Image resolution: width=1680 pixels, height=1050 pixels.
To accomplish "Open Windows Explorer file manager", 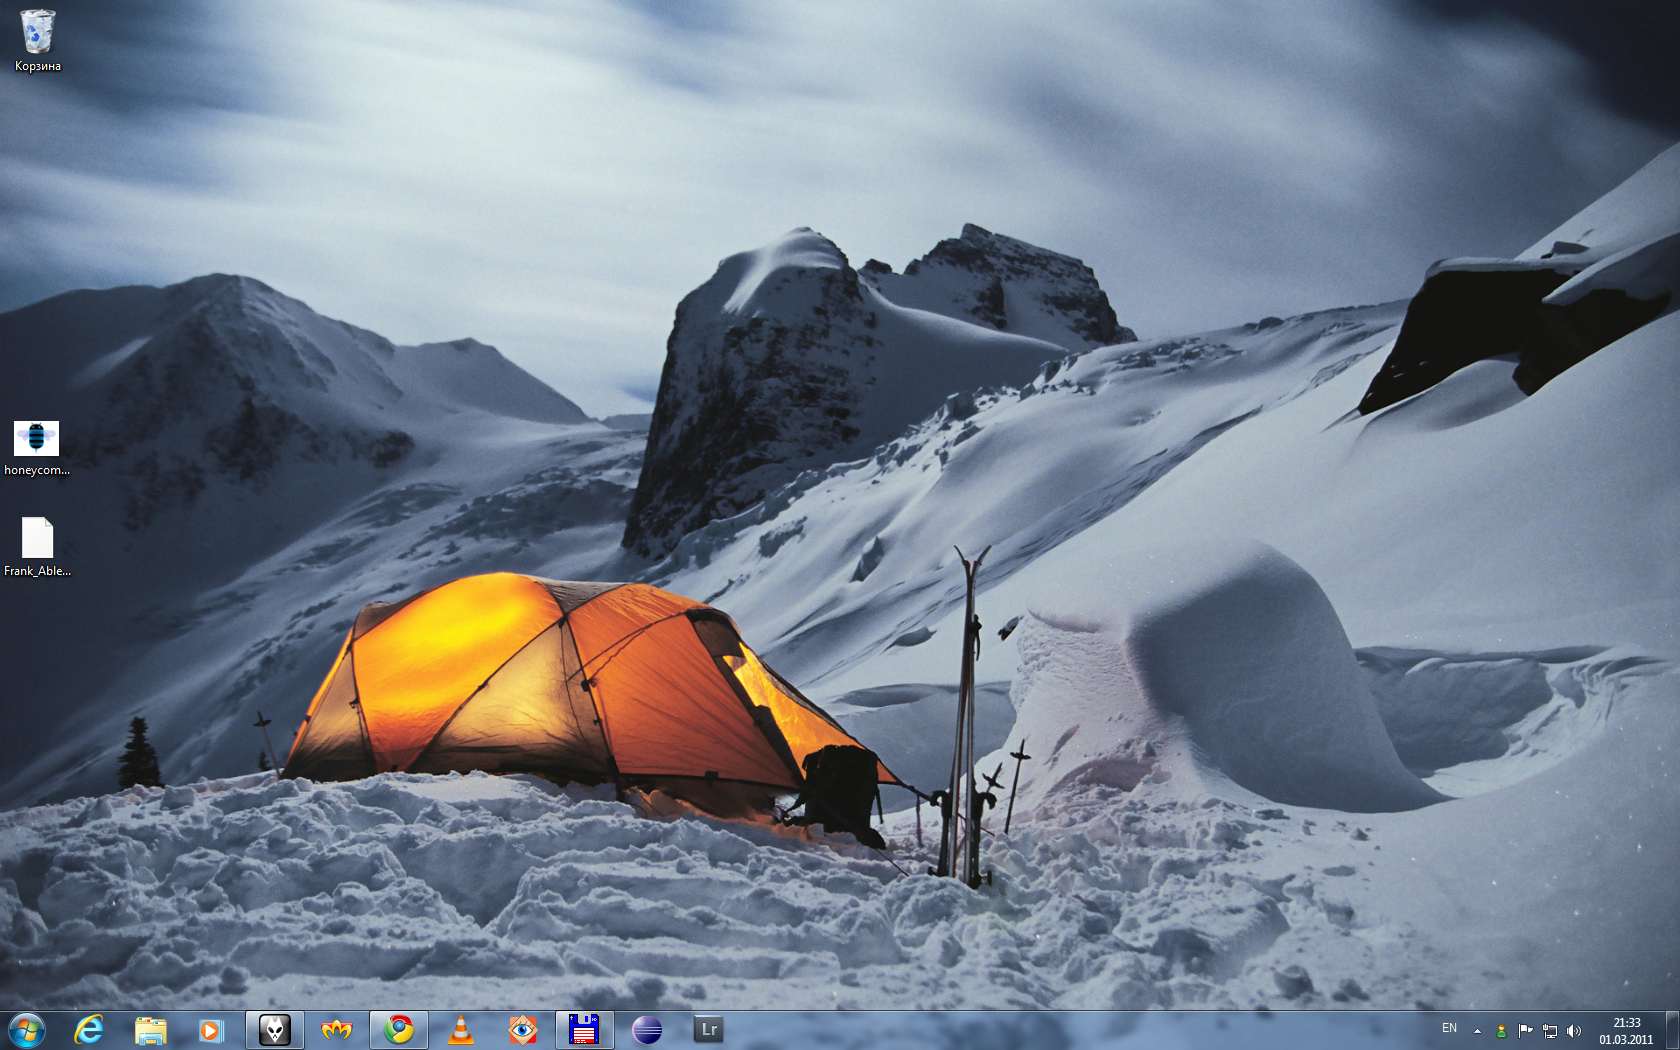I will [150, 1029].
